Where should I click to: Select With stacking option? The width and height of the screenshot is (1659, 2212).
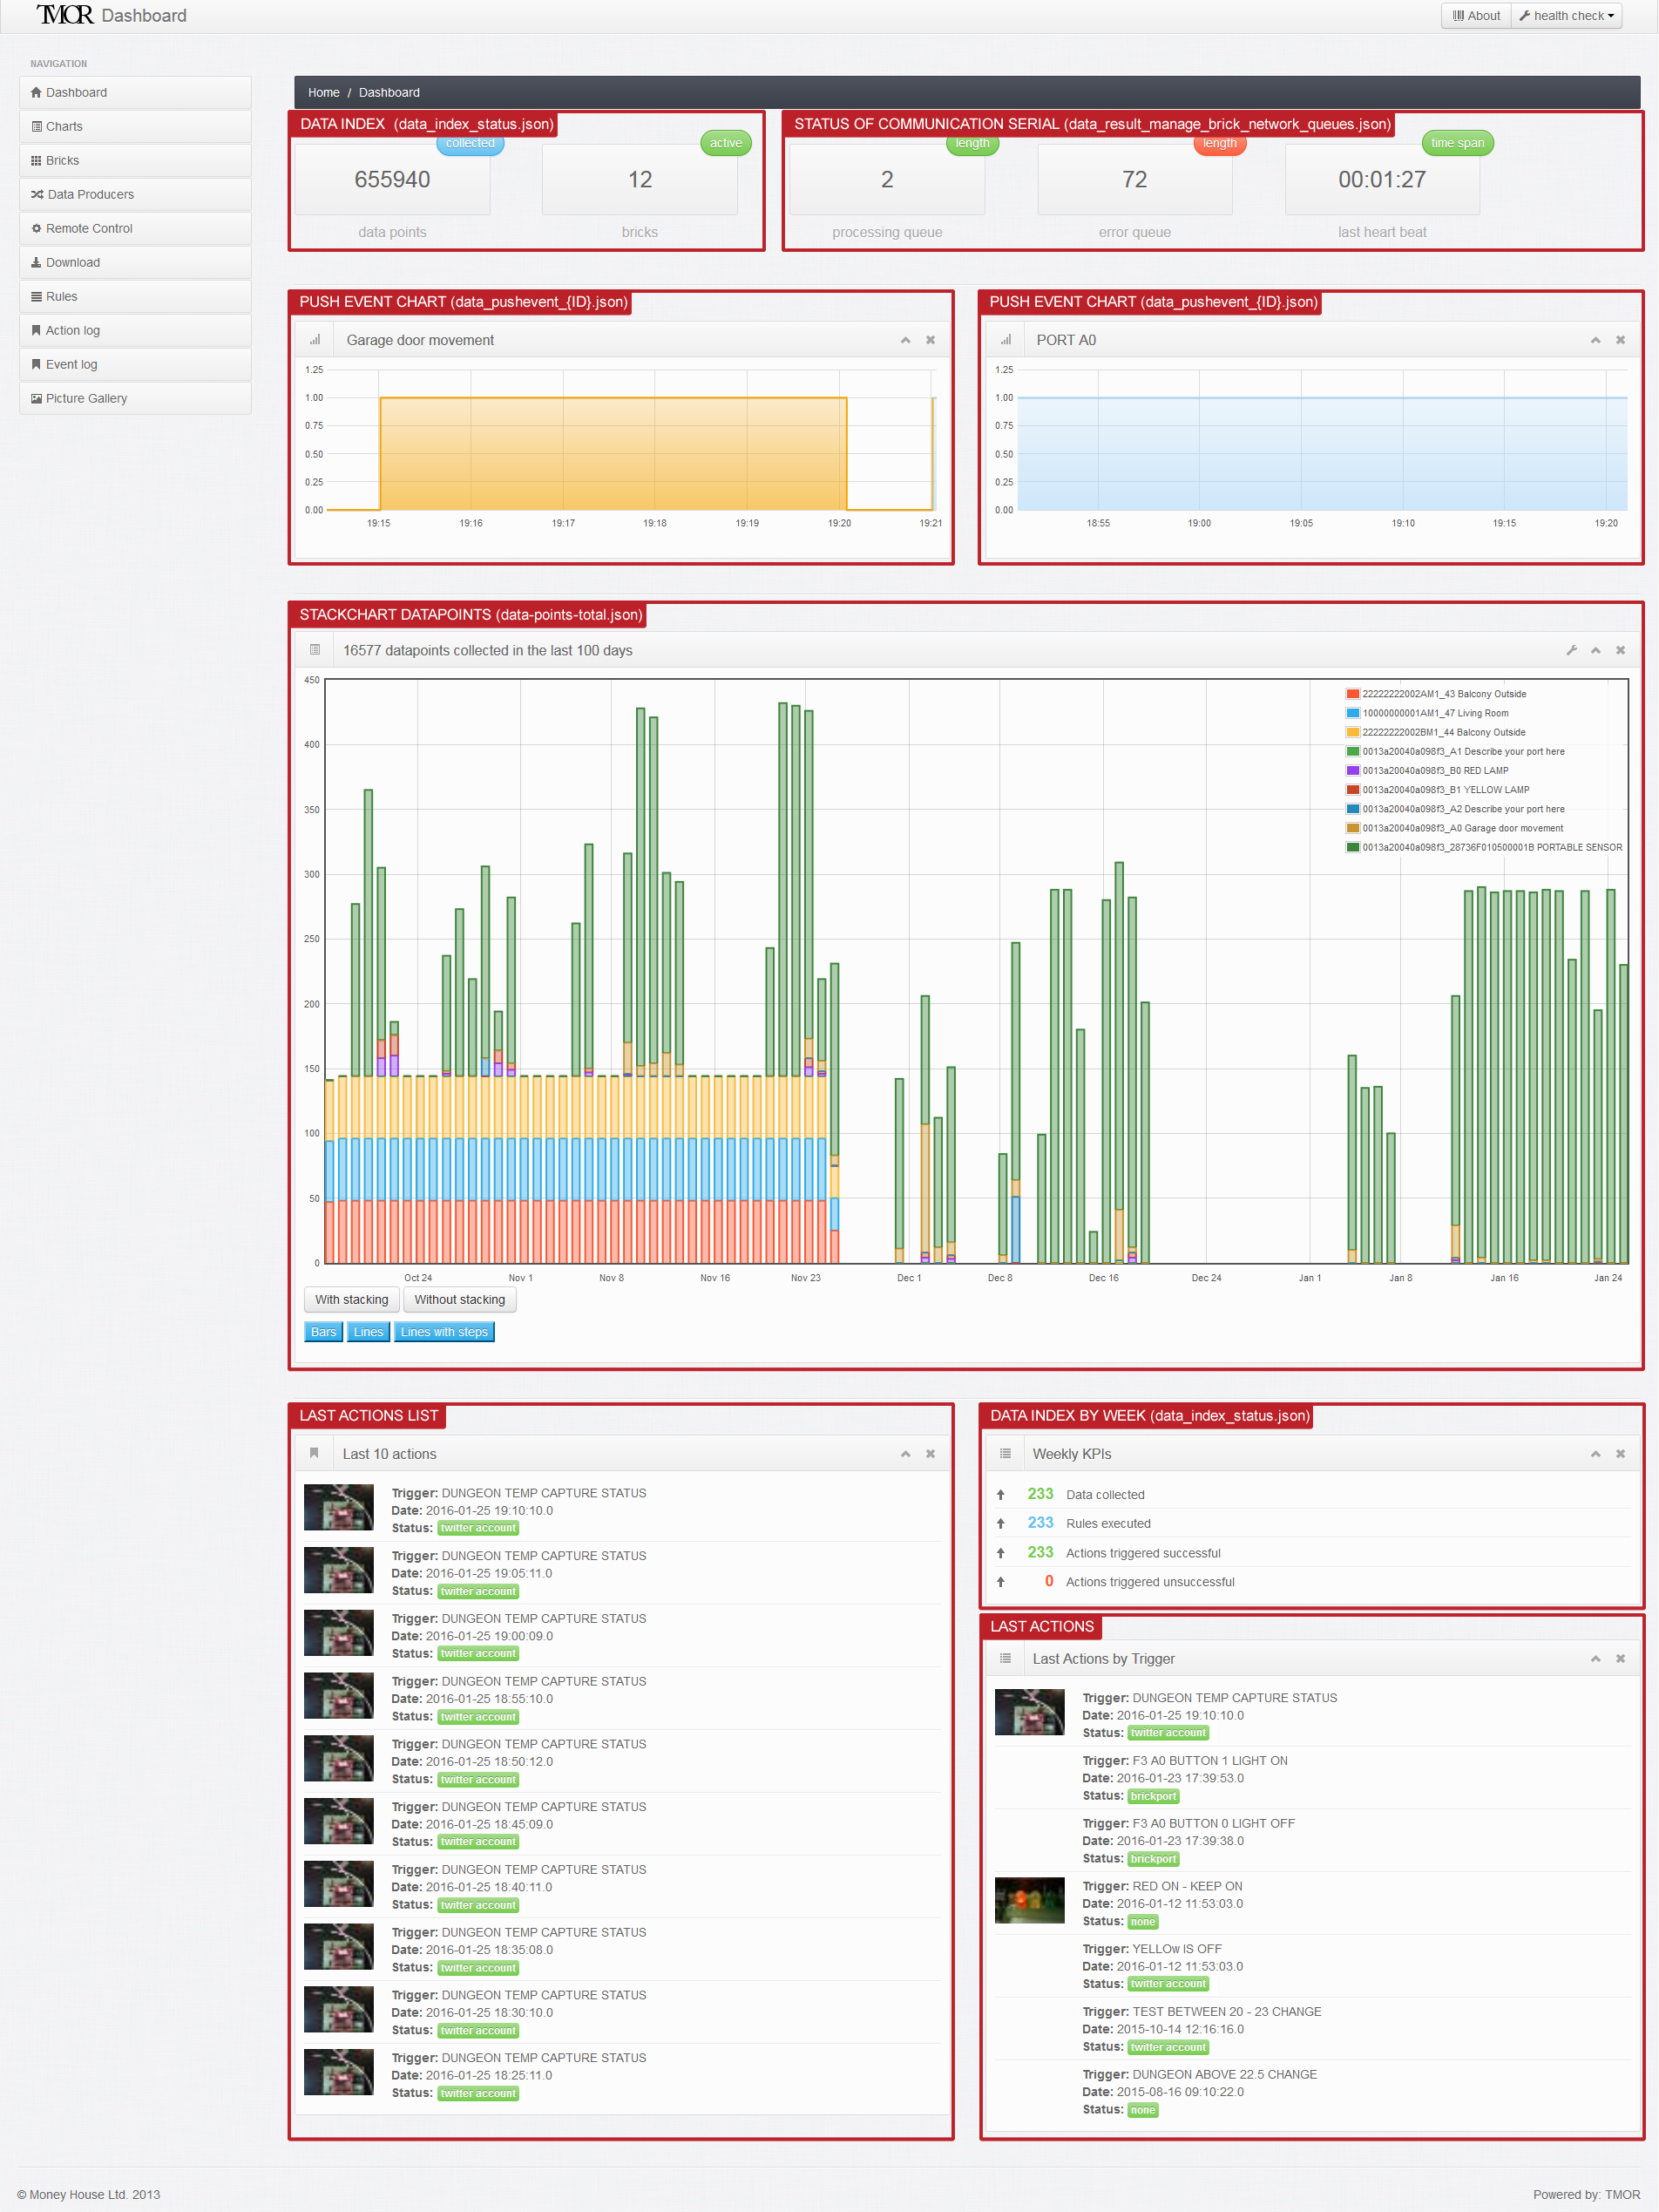point(351,1299)
